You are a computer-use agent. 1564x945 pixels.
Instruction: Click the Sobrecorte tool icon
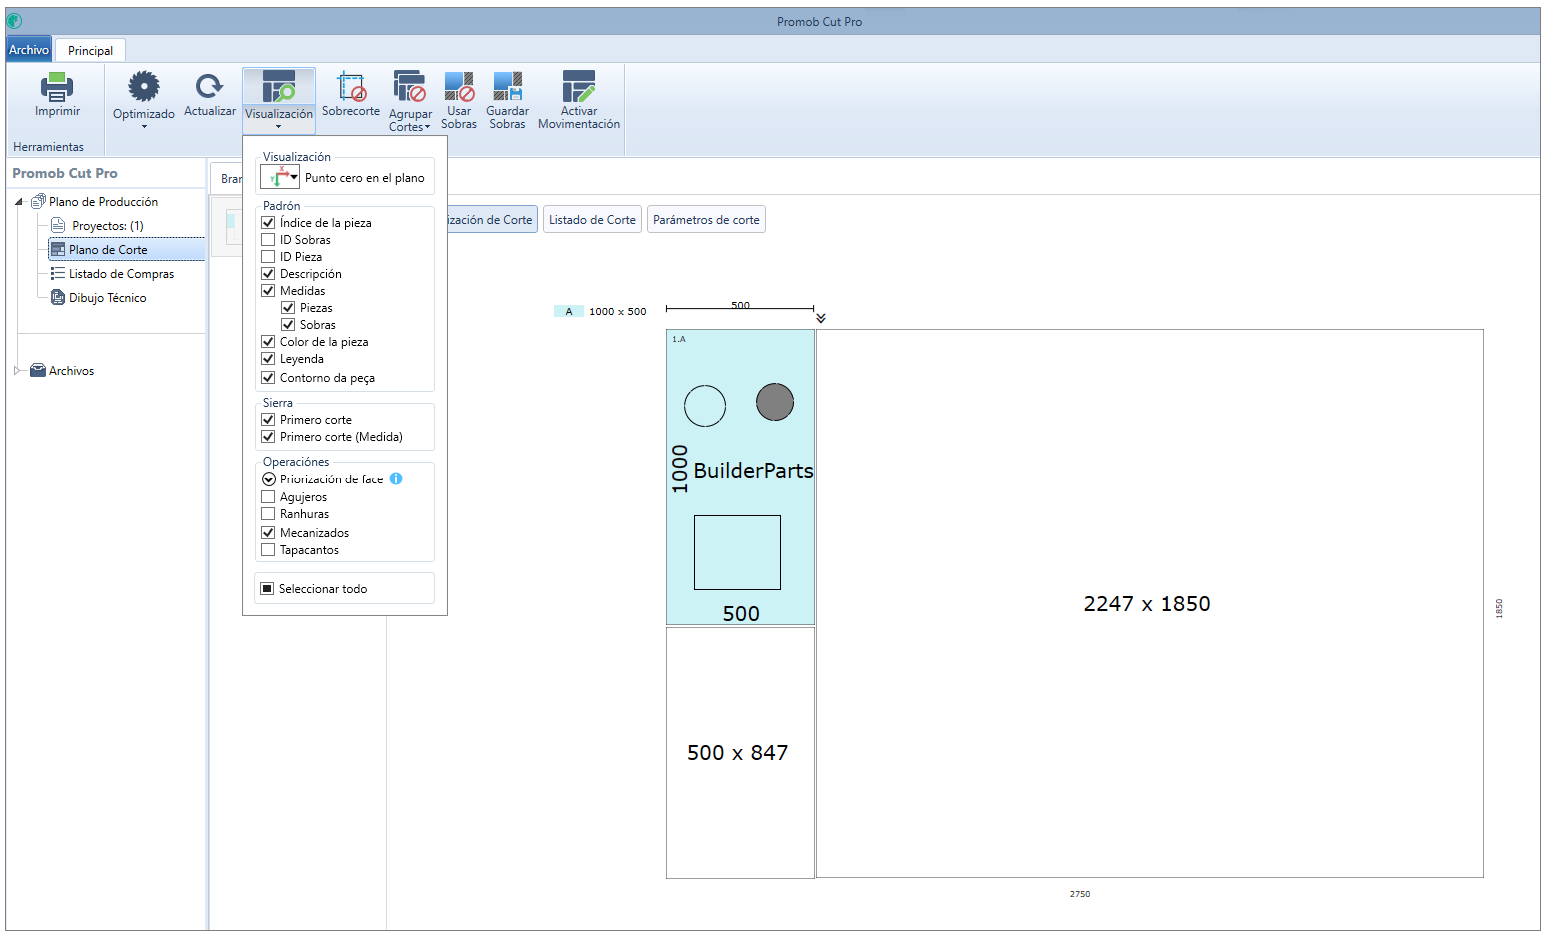[351, 86]
